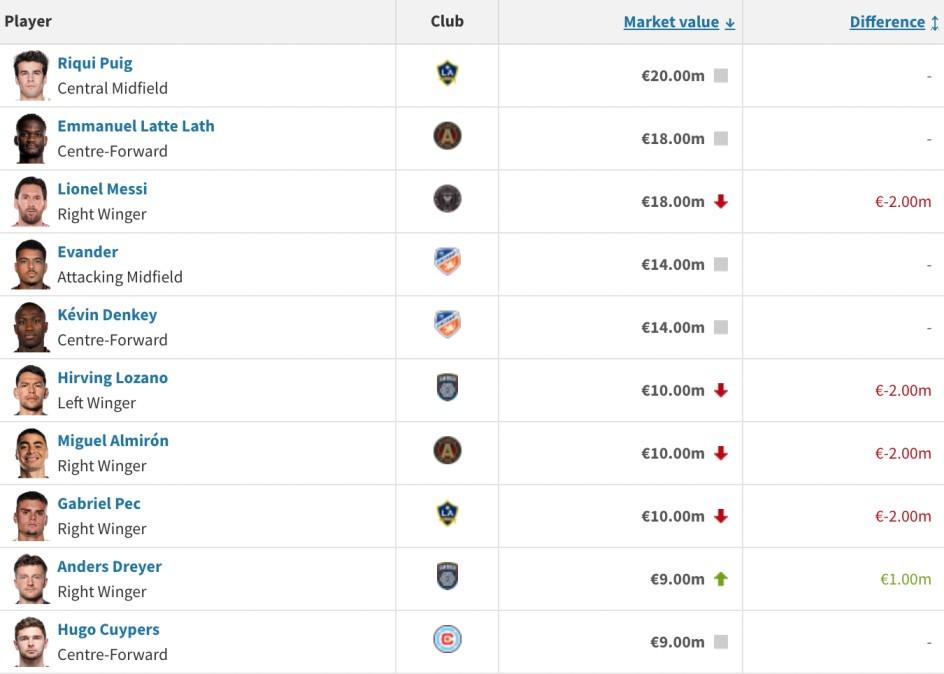Click Inter Miami crest in Messi row
Image resolution: width=944 pixels, height=674 pixels.
447,199
